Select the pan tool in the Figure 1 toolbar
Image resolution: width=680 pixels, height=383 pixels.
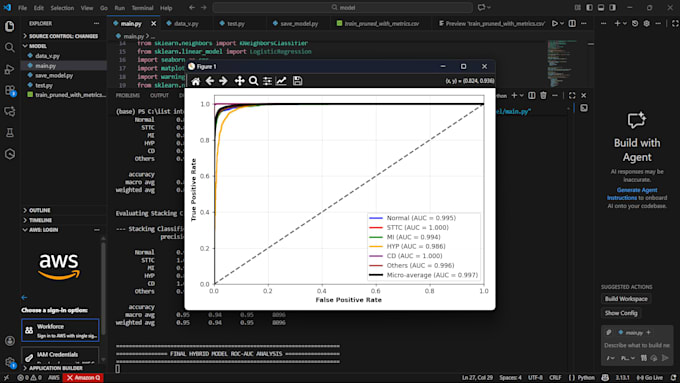pyautogui.click(x=239, y=81)
